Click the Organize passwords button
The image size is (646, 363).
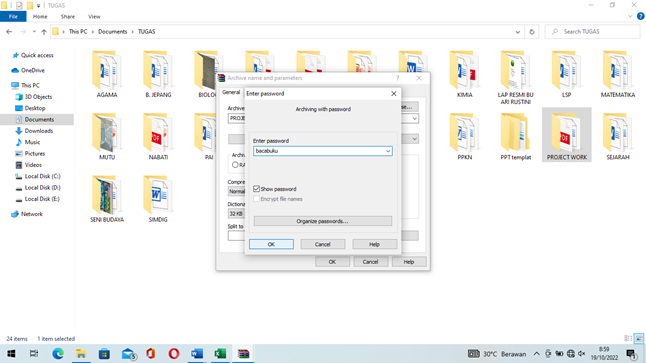(x=323, y=221)
